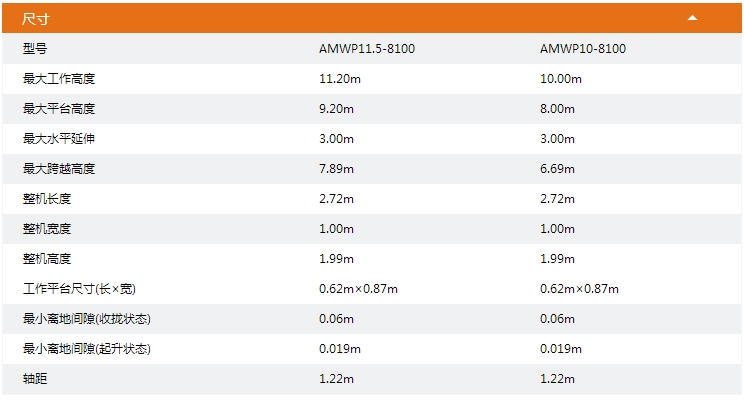Click the 7.89m value cell

(x=336, y=168)
